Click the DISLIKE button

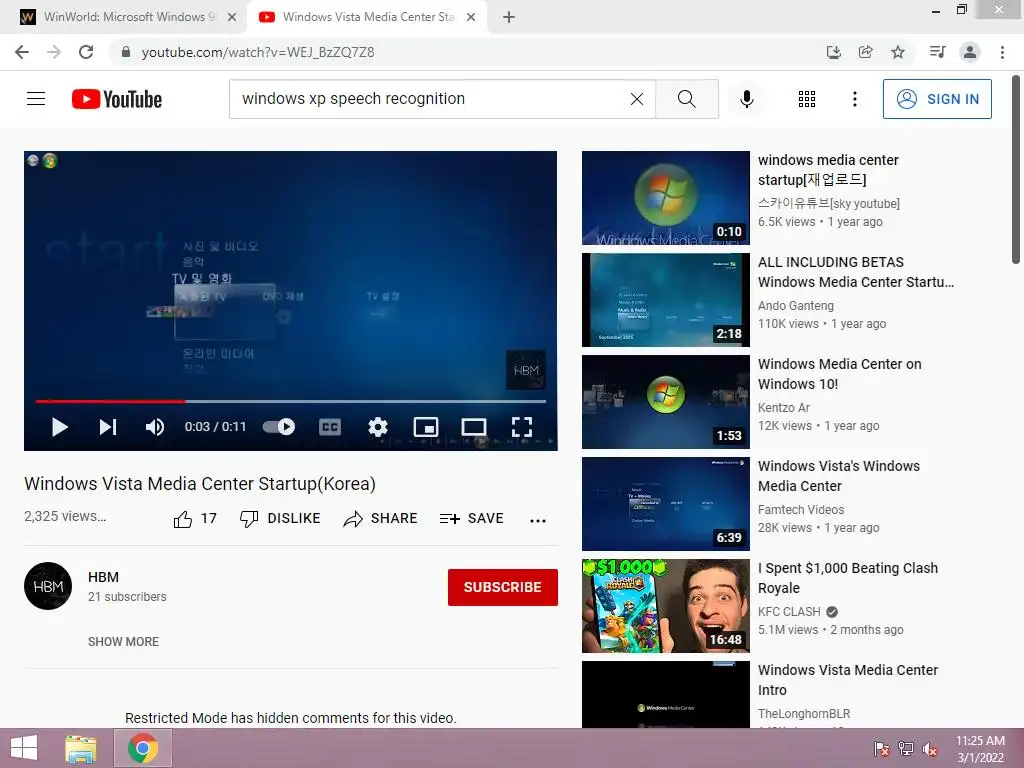pos(280,519)
